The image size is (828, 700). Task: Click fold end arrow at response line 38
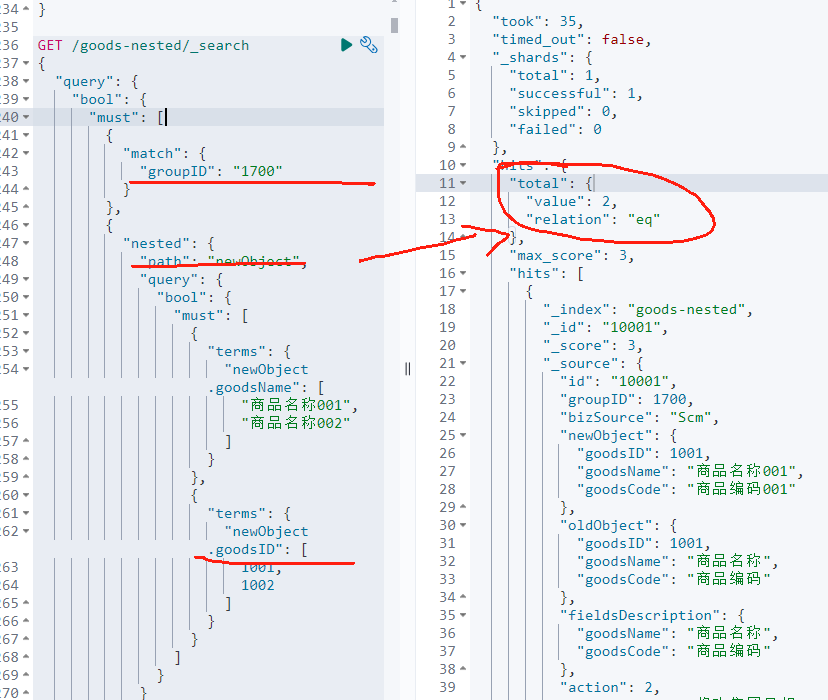(463, 669)
